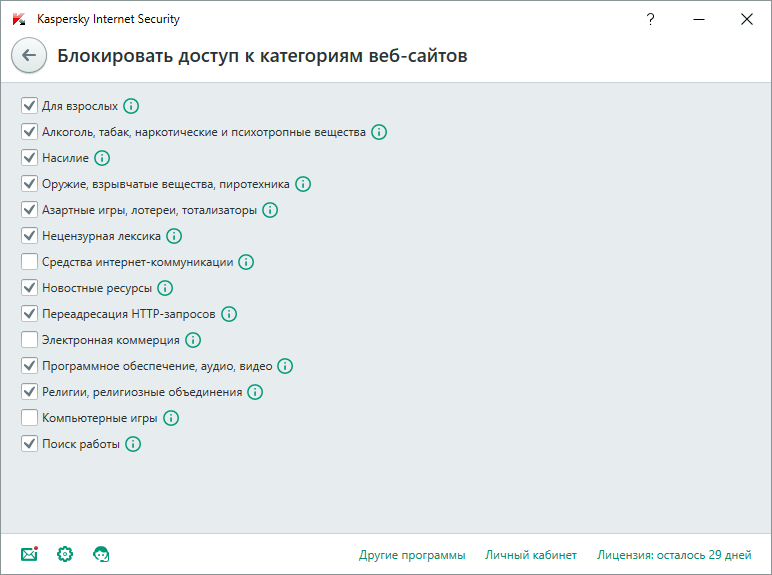772x575 pixels.
Task: Open 'Другие программы' link
Action: 412,555
